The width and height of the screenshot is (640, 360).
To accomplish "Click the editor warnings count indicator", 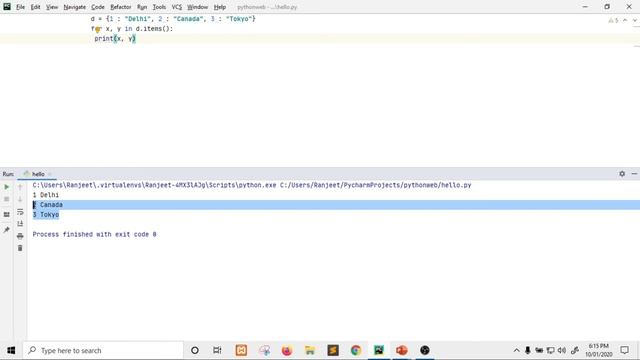I will 613,20.
